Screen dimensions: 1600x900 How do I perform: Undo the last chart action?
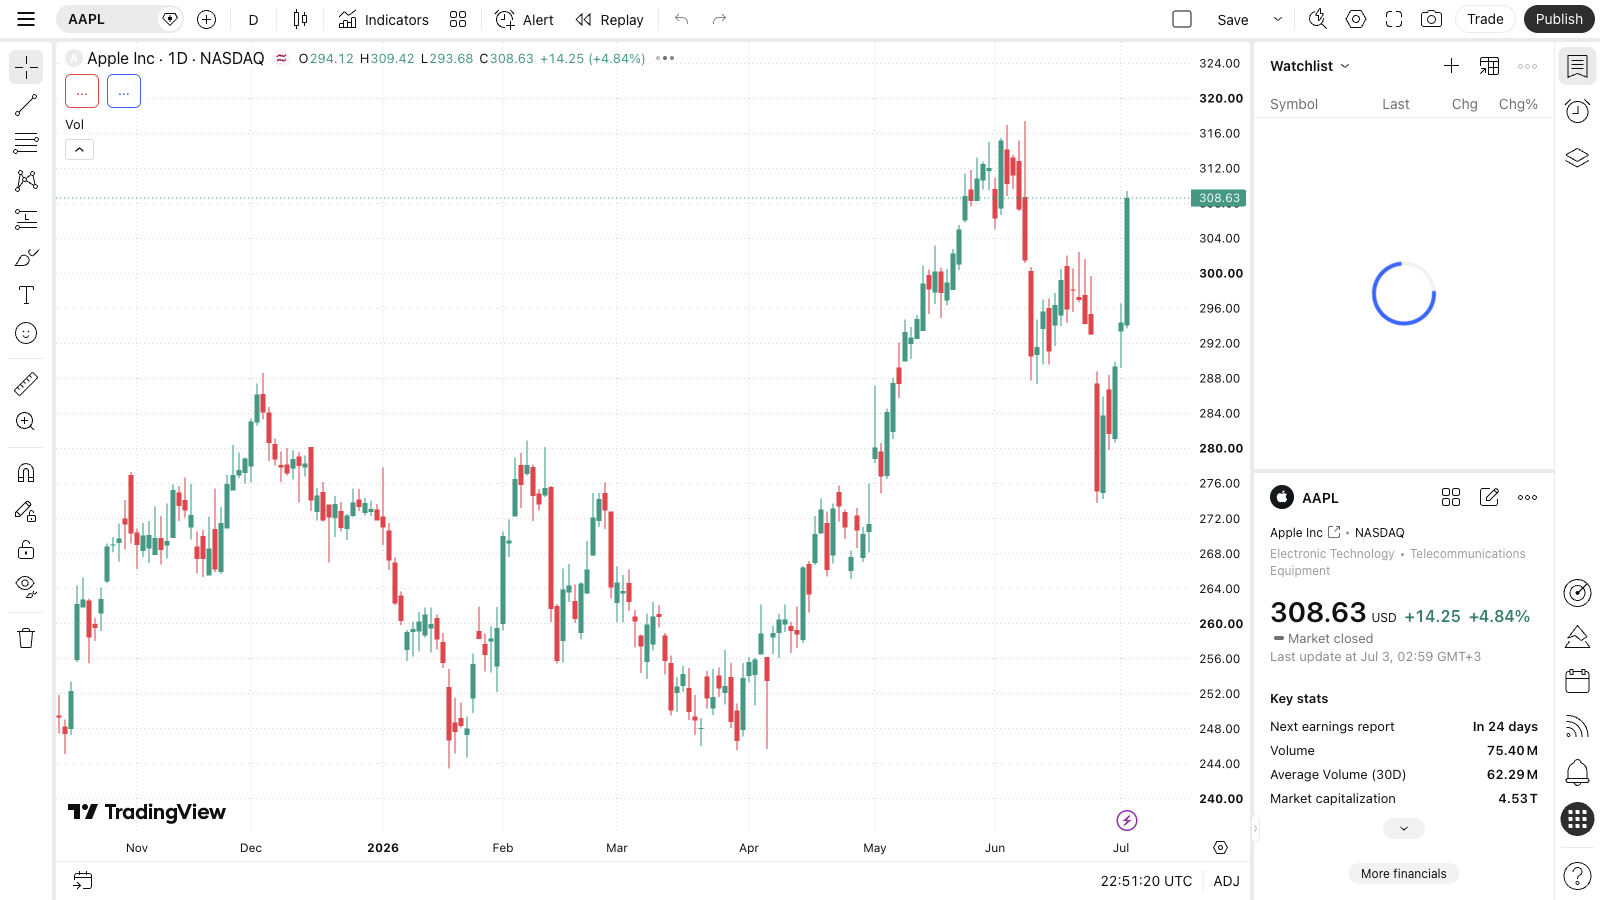682,19
